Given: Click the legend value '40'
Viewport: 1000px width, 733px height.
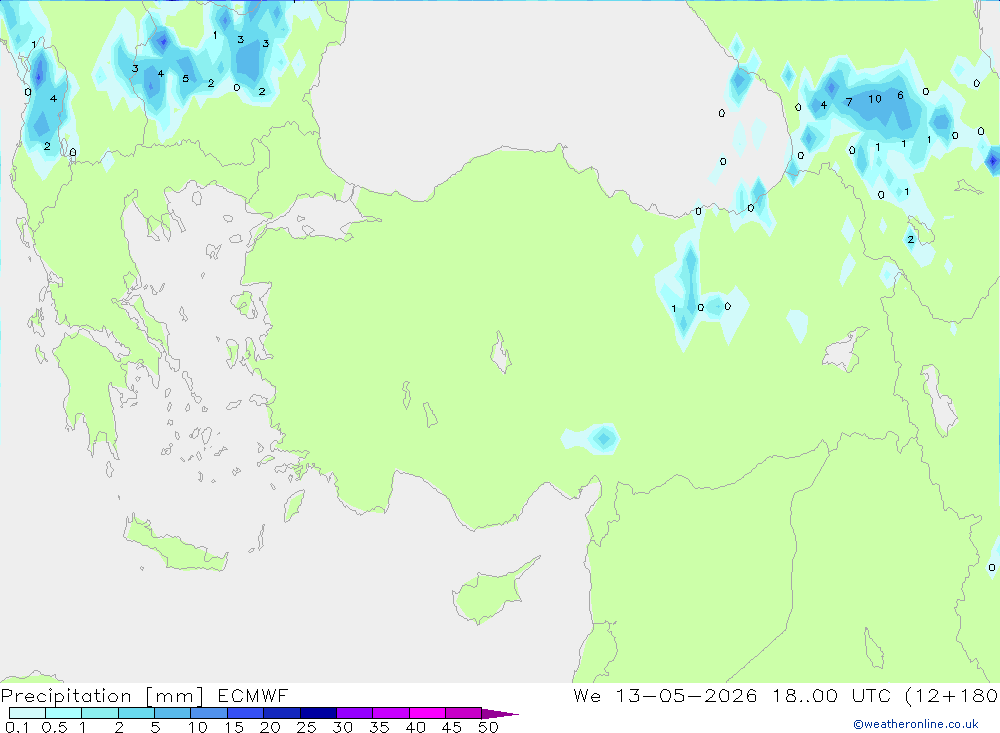Looking at the screenshot, I should pos(416,727).
